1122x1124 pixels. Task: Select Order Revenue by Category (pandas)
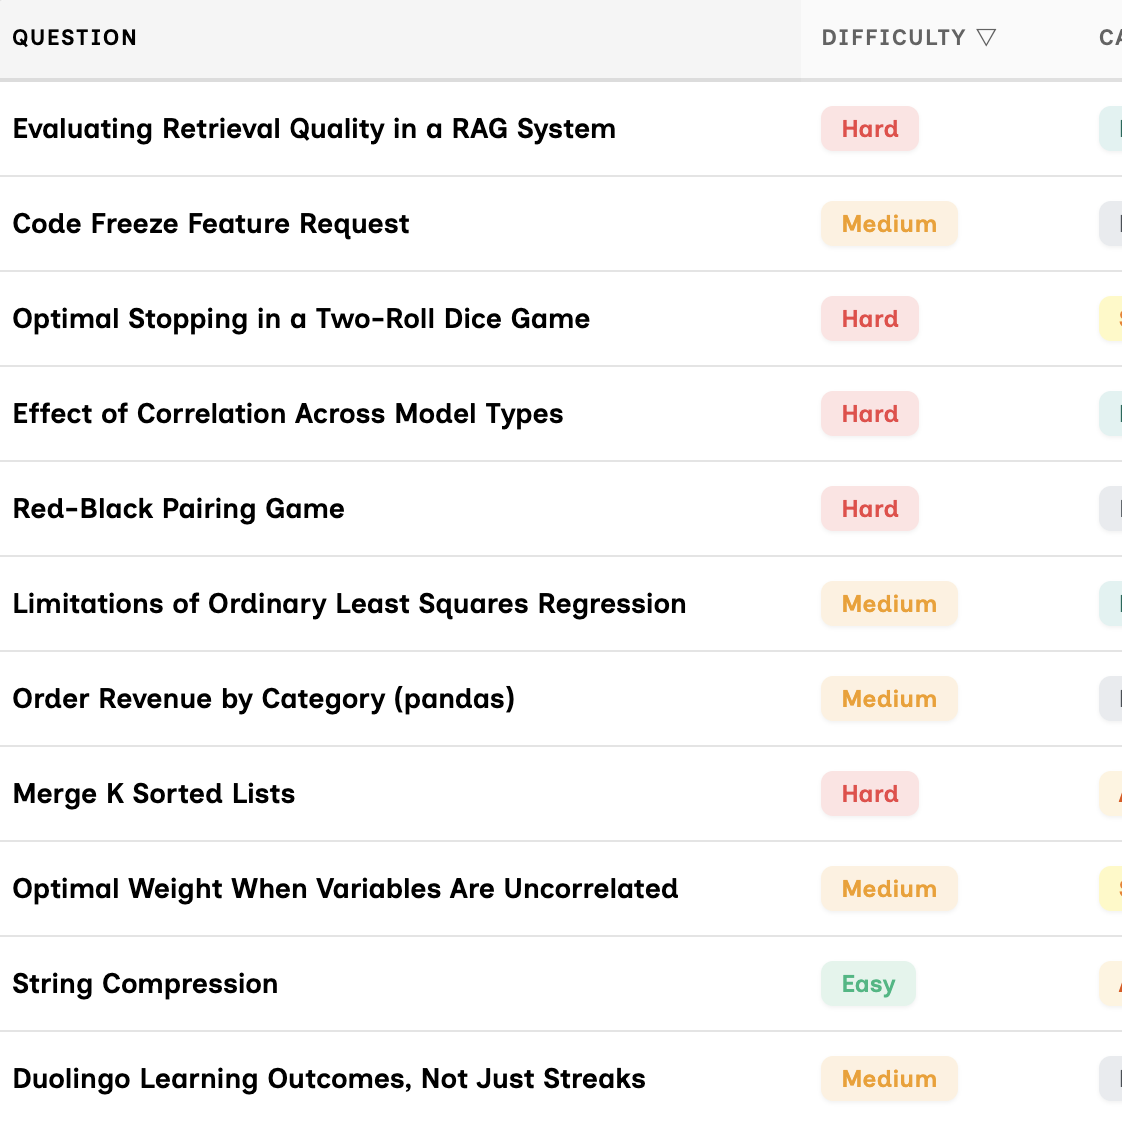[264, 699]
